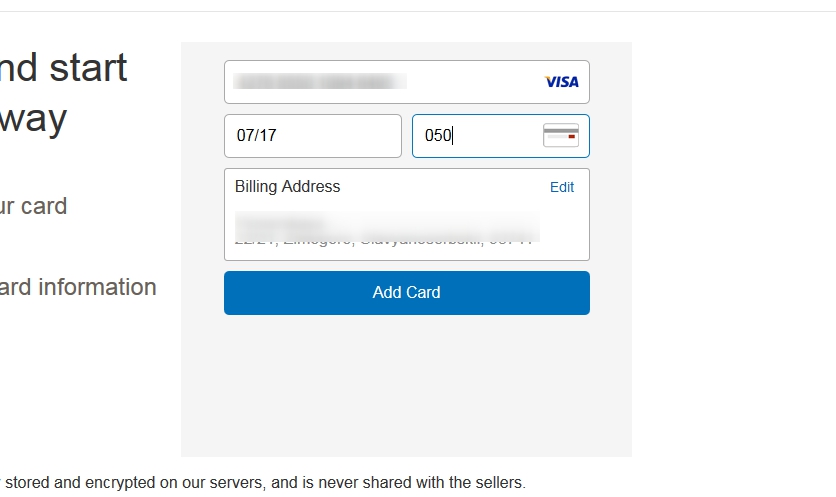Click the 'ard information' step text
836x497 pixels.
point(78,287)
